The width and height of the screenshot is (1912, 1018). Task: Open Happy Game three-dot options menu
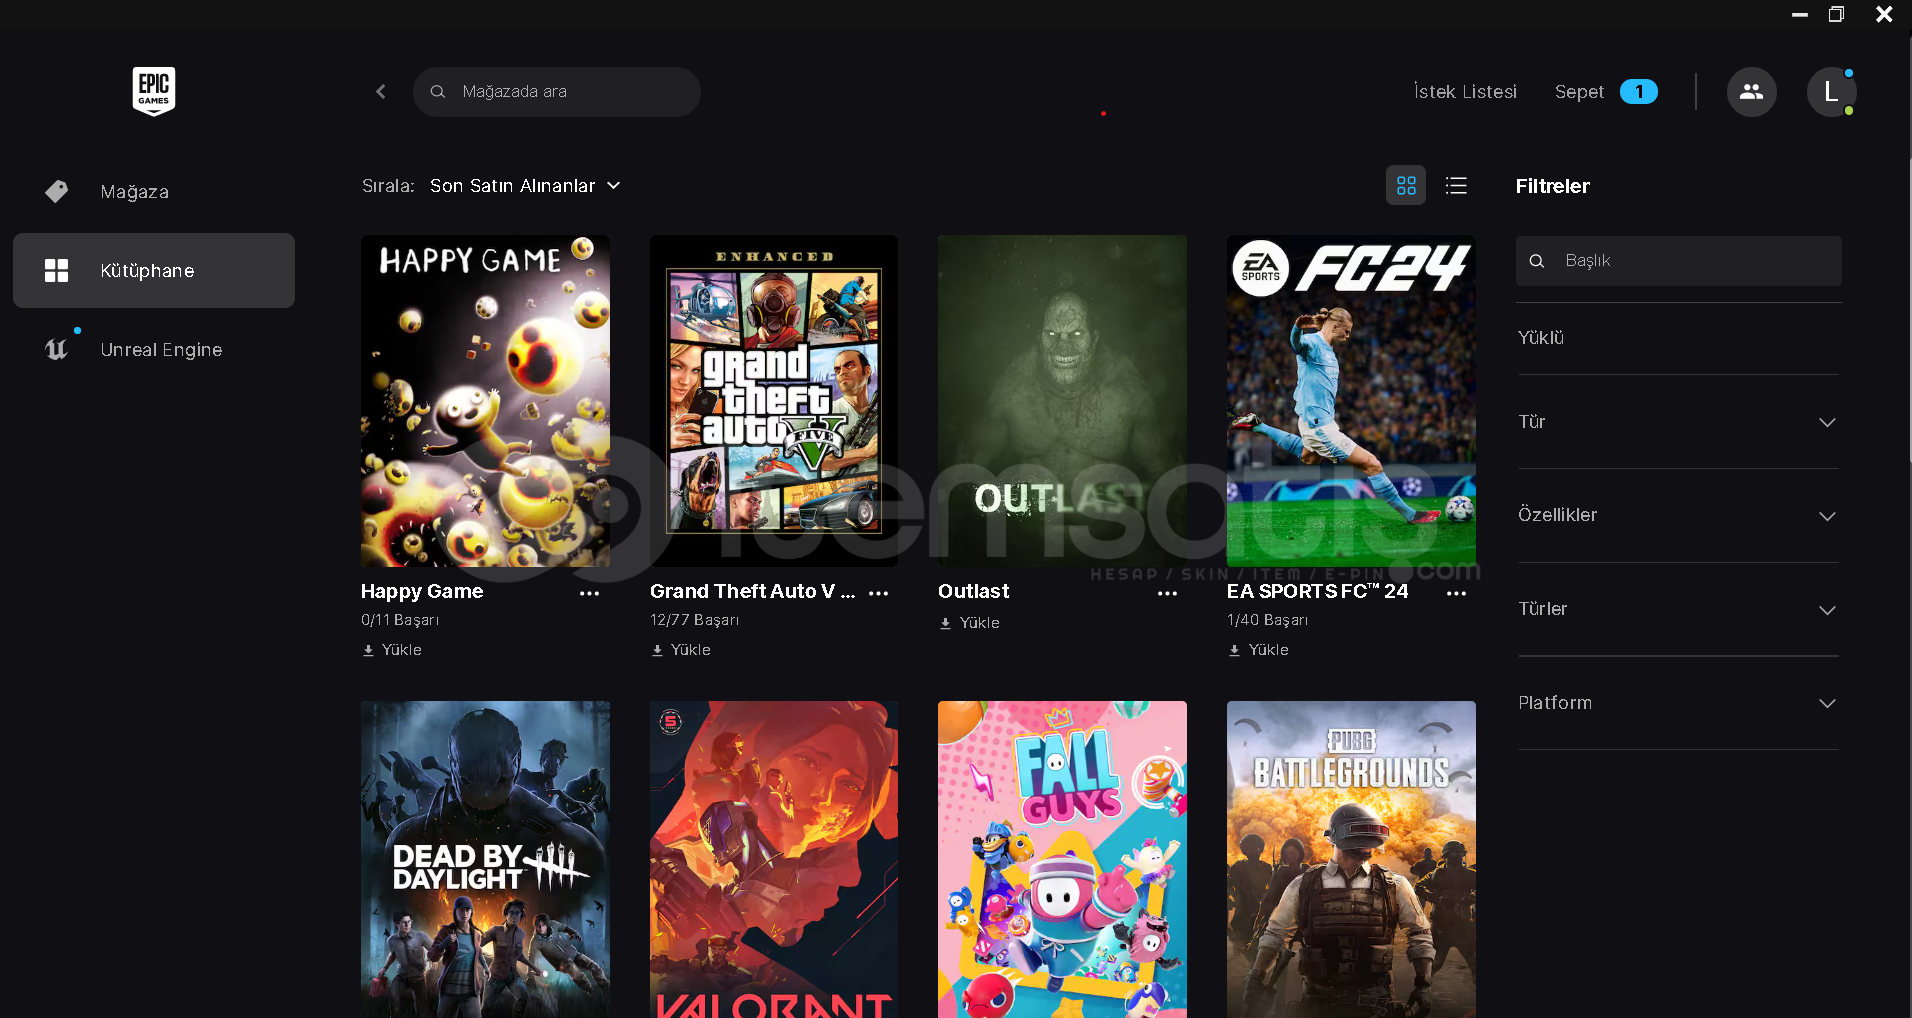pos(590,593)
